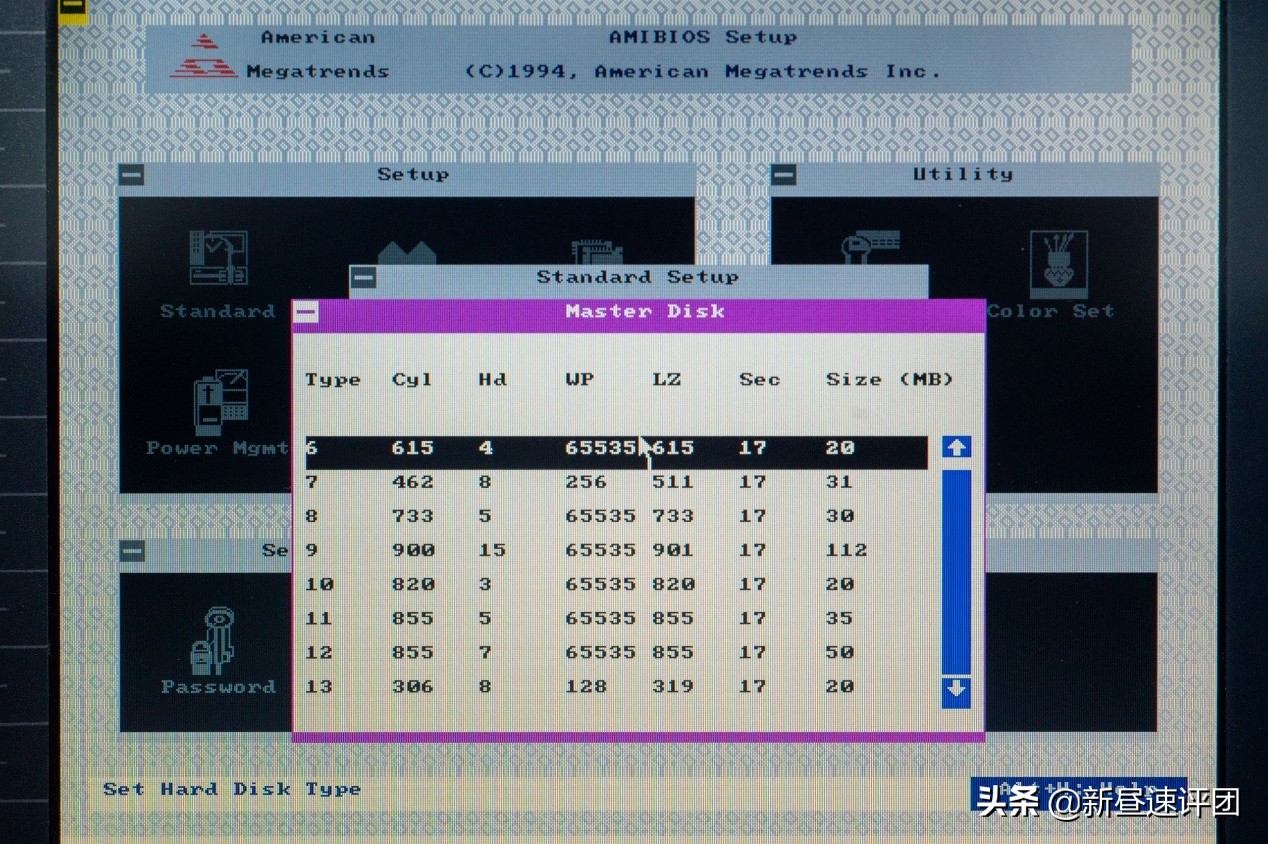Click the 31 MB size value
Viewport: 1268px width, 844px height.
(840, 483)
